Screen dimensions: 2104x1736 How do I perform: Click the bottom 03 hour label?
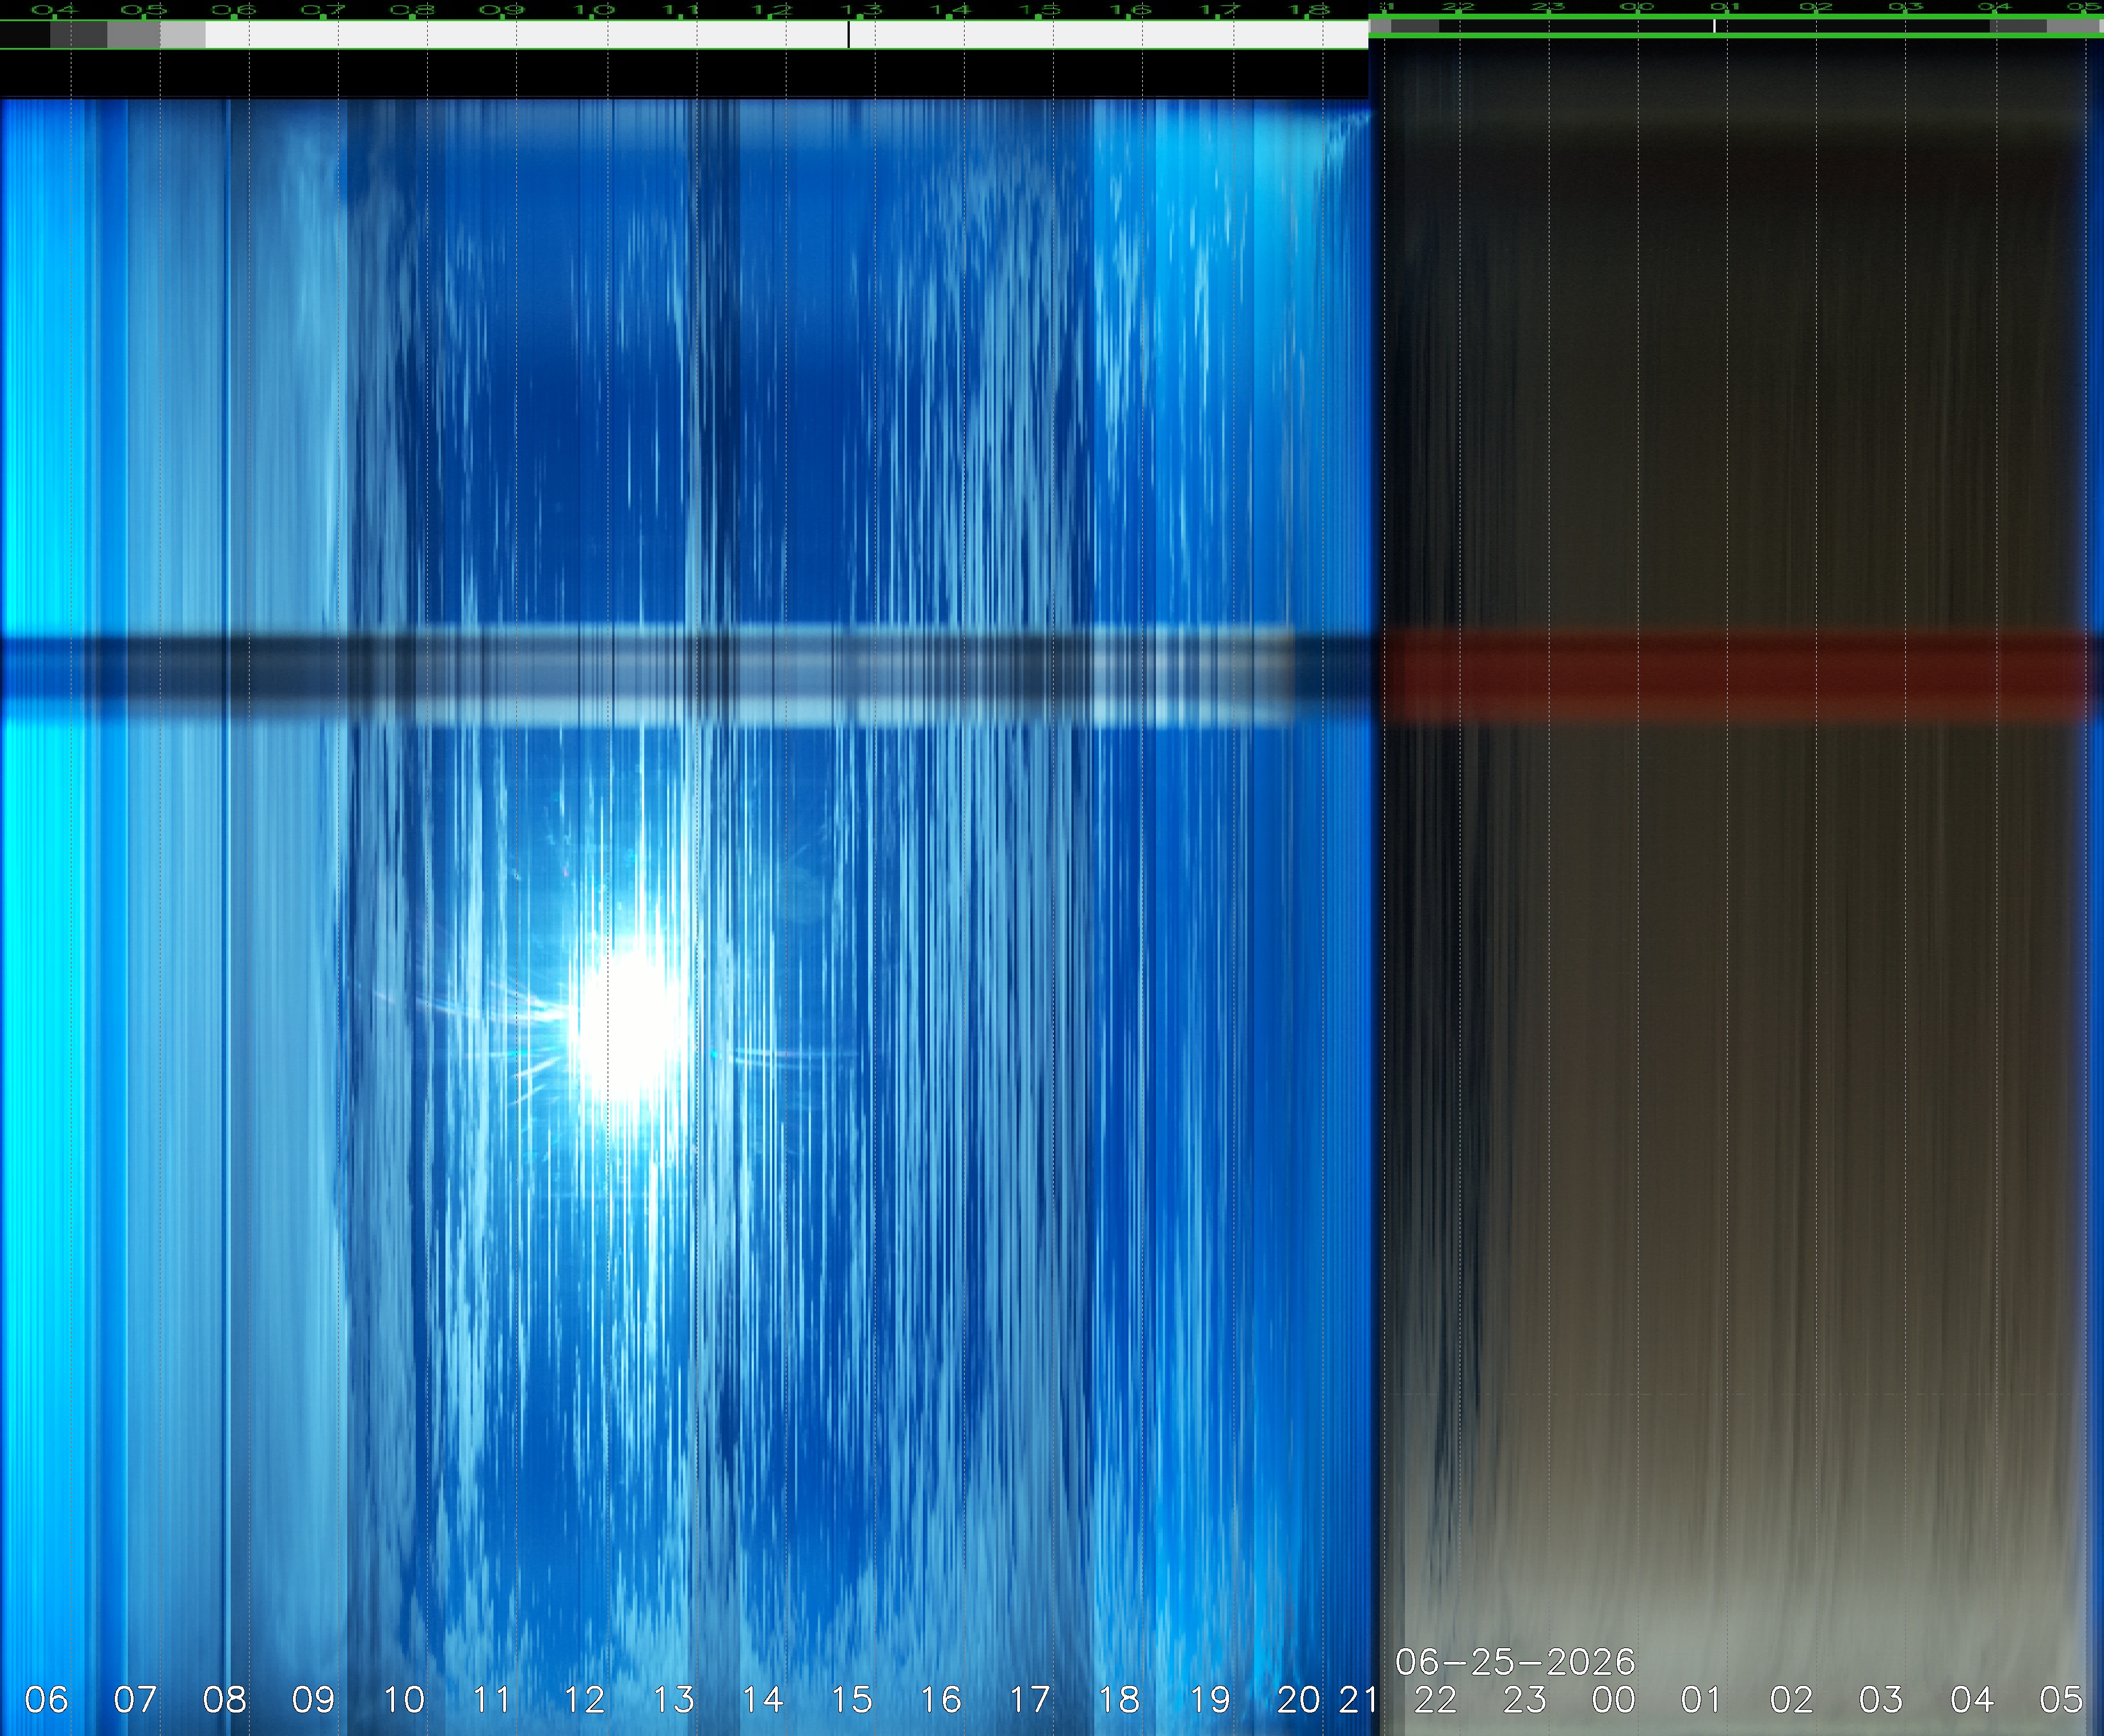[x=1881, y=1699]
